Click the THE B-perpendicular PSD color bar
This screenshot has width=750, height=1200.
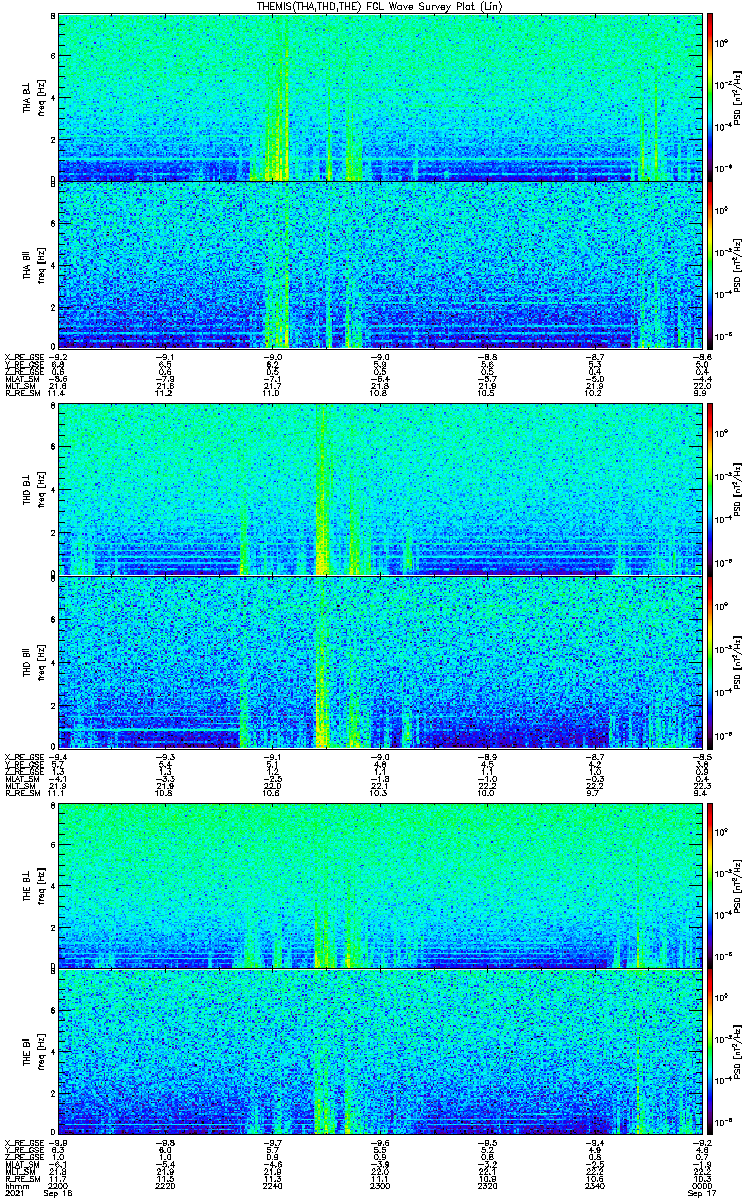tap(710, 884)
